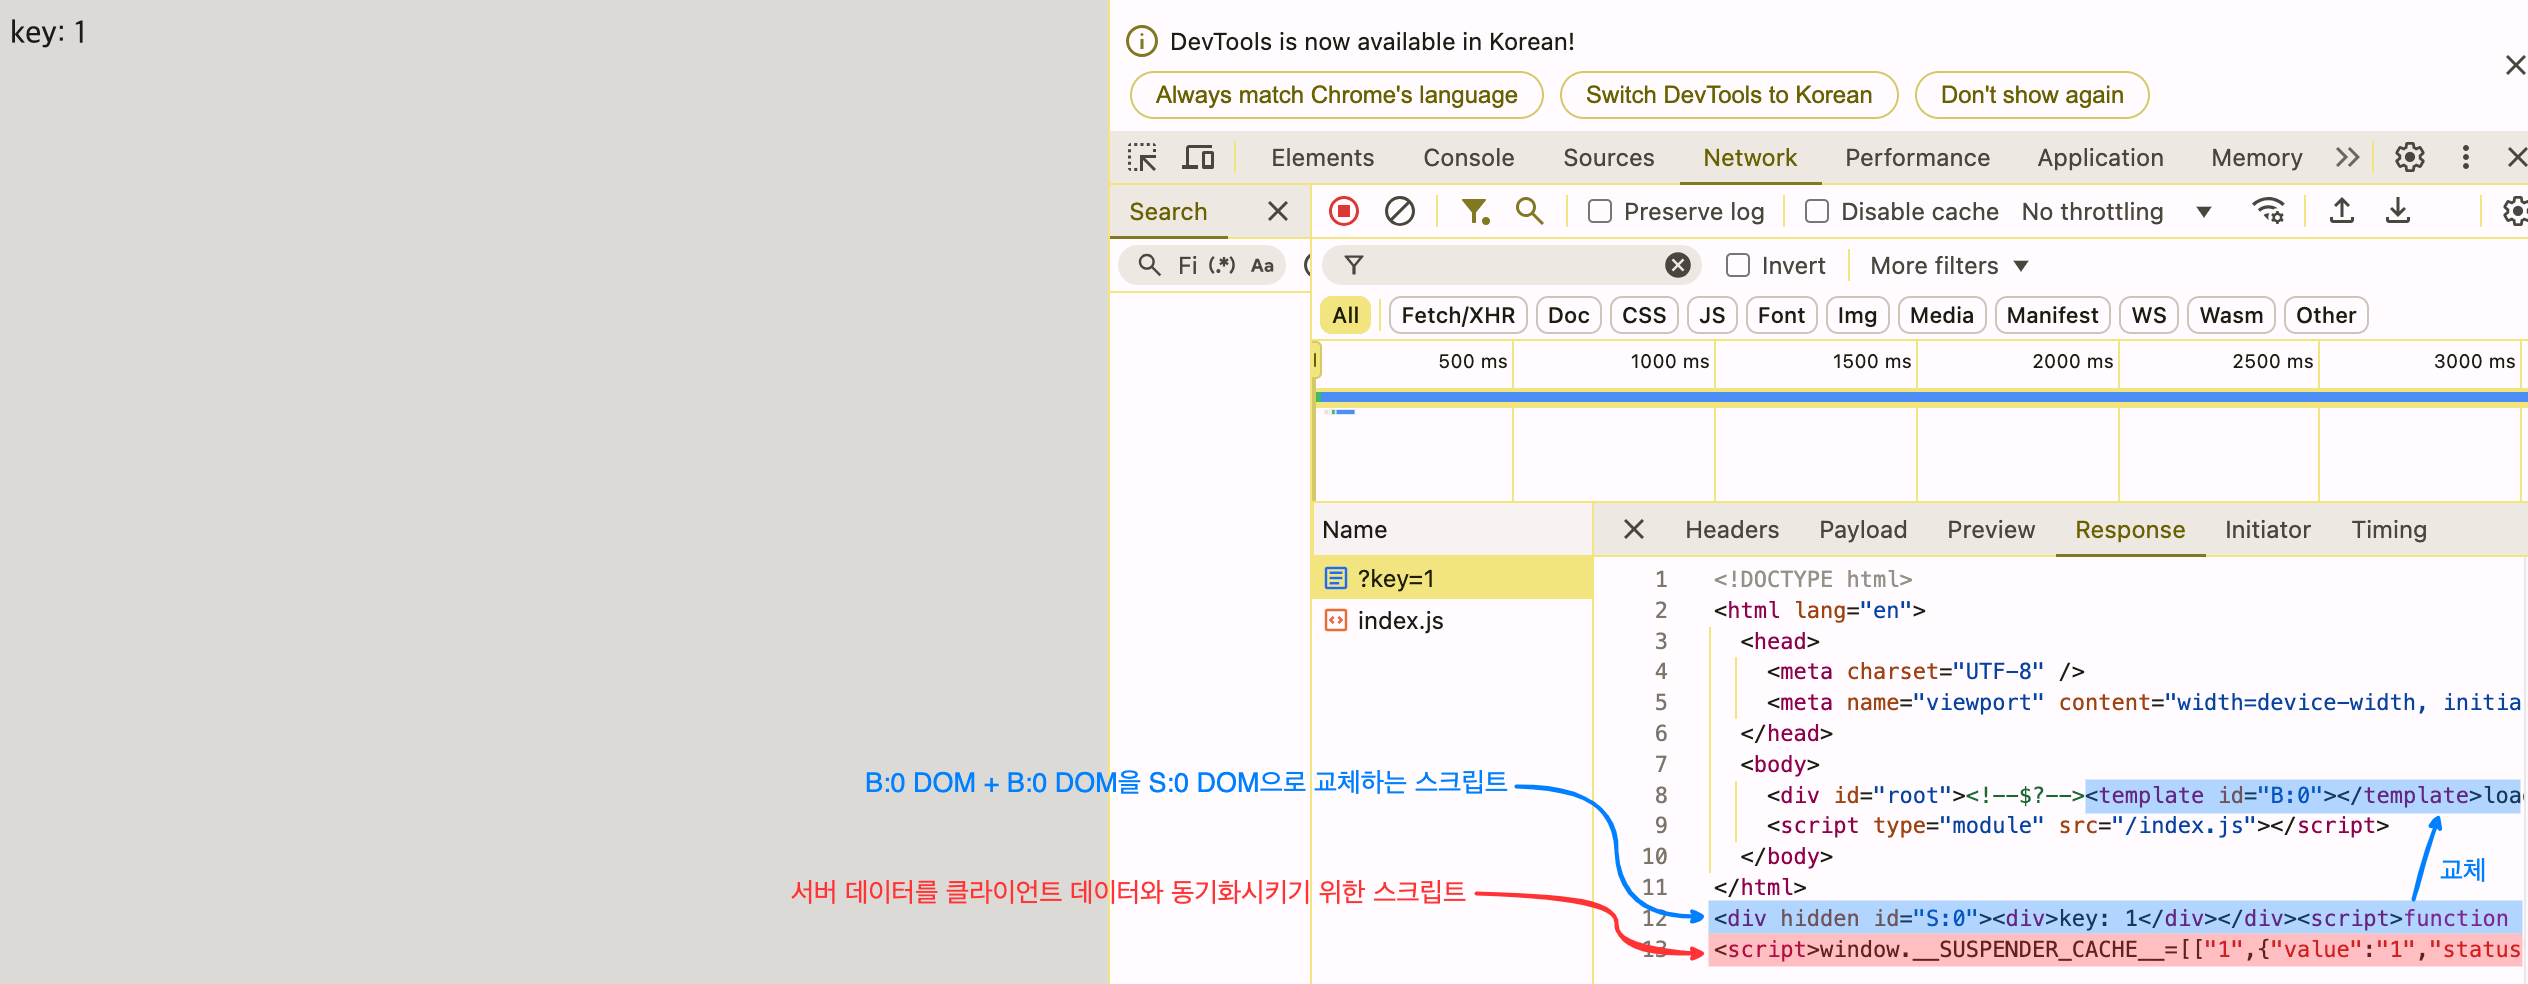
Task: Open network conditions wifi icon
Action: pos(2268,211)
